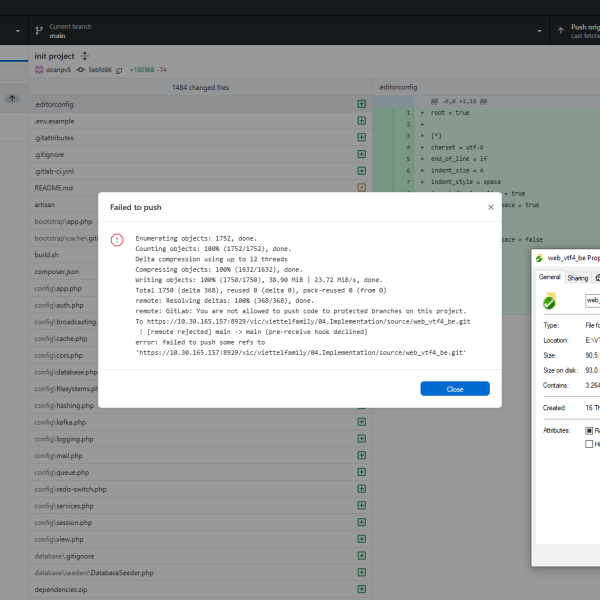Click the up-arrow icon in left sidebar
This screenshot has height=600, width=600.
pyautogui.click(x=12, y=98)
